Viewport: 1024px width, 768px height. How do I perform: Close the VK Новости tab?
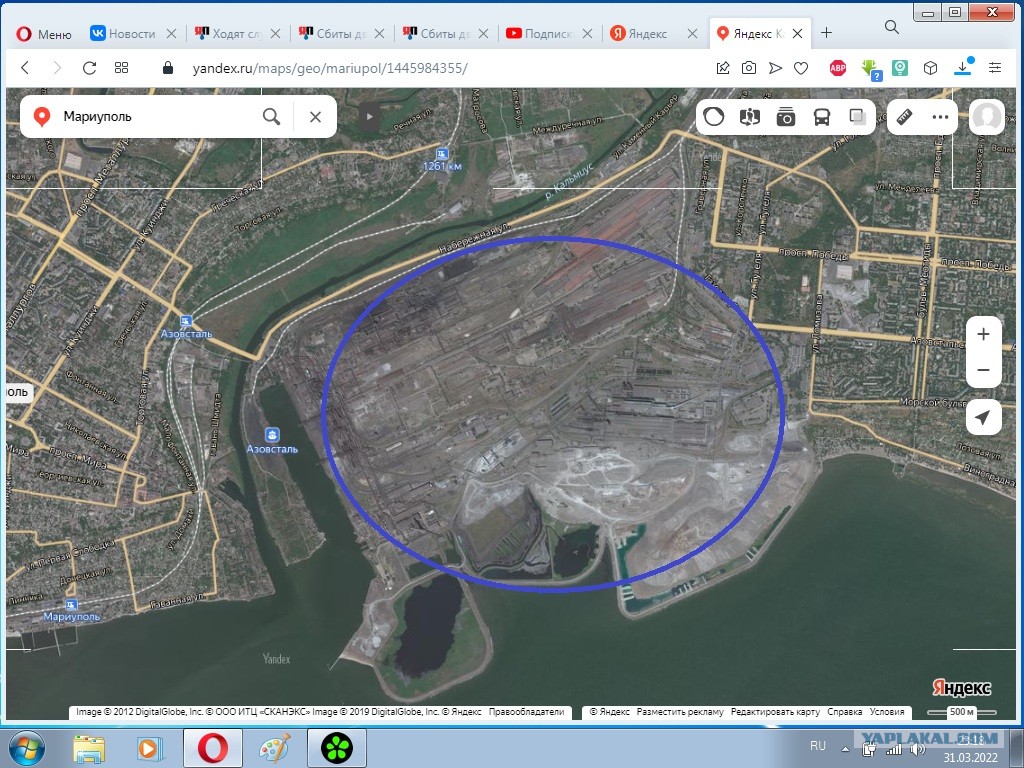tap(171, 33)
